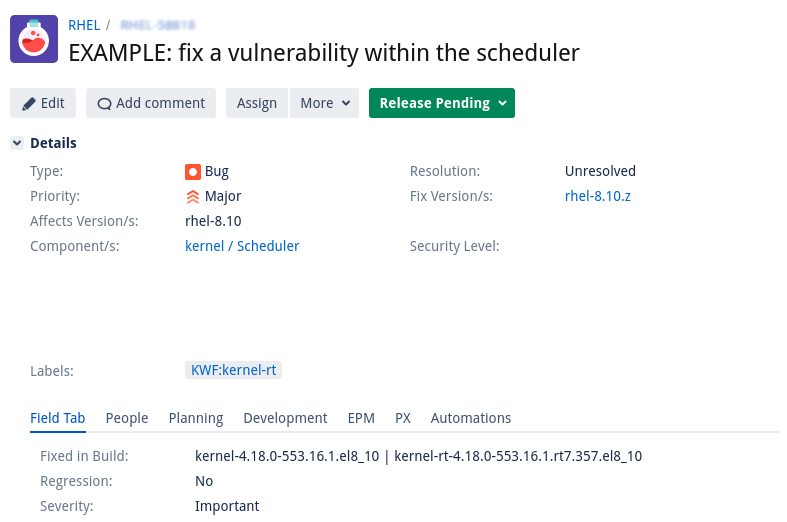Switch to the People tab
Viewport: 787px width, 522px height.
point(127,418)
